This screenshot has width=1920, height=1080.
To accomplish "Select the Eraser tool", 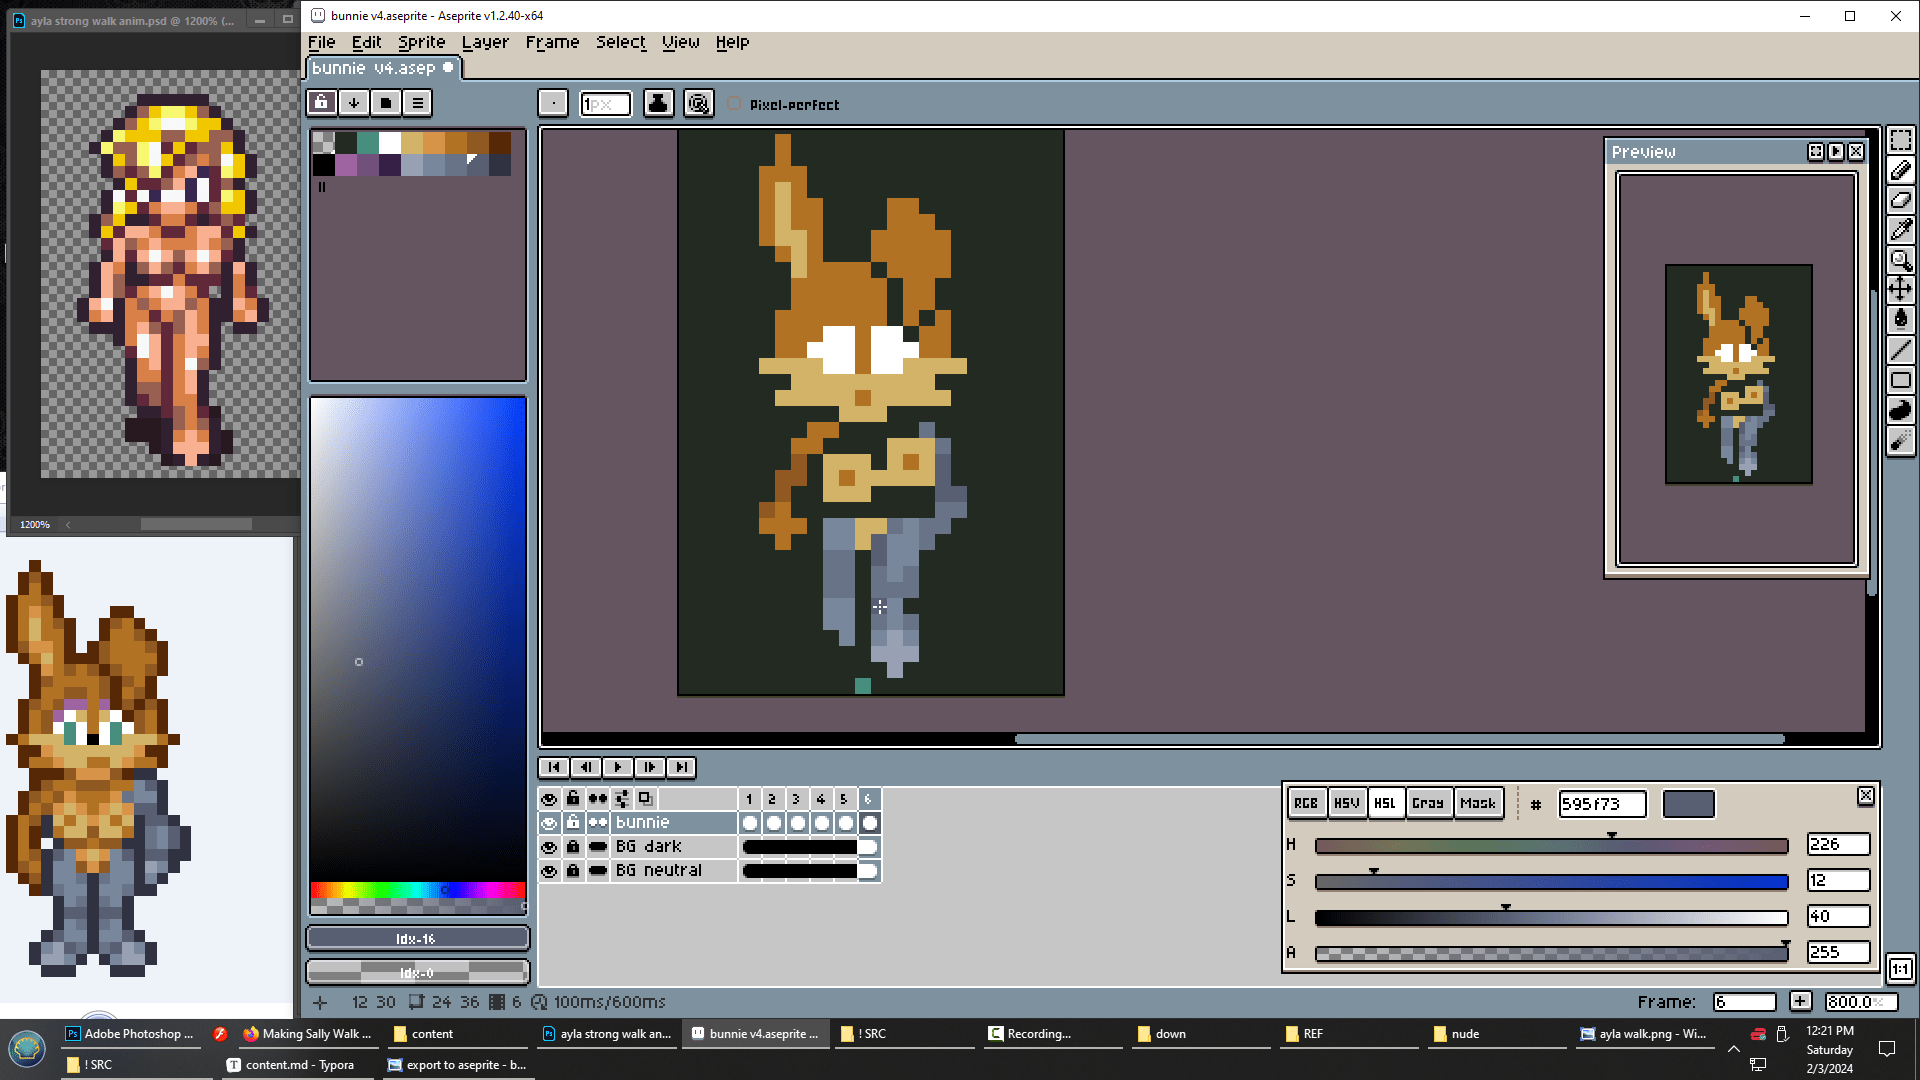I will tap(1900, 200).
